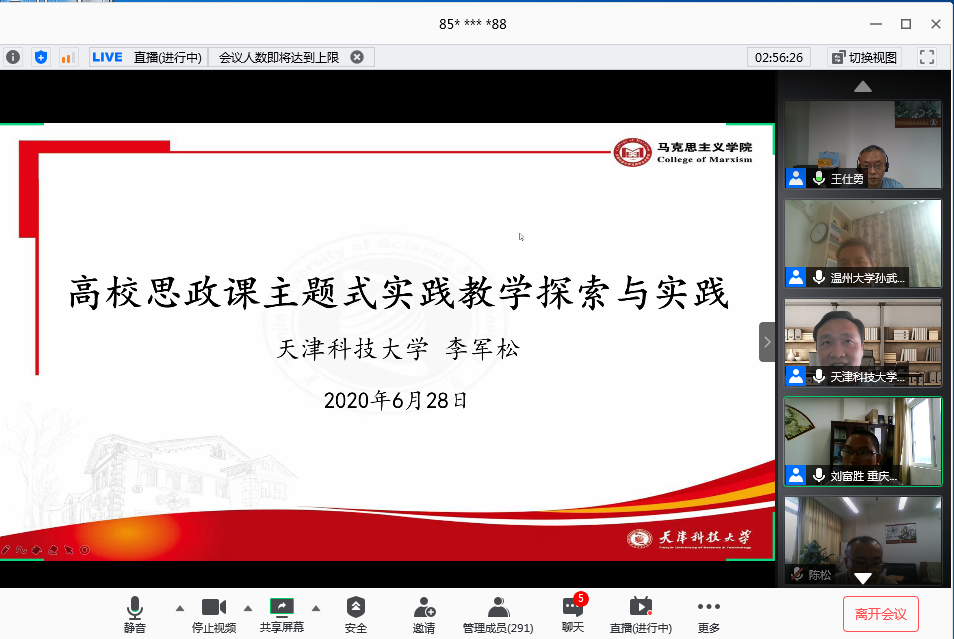This screenshot has height=639, width=954.
Task: Click the red 离开会议 button
Action: [x=880, y=613]
